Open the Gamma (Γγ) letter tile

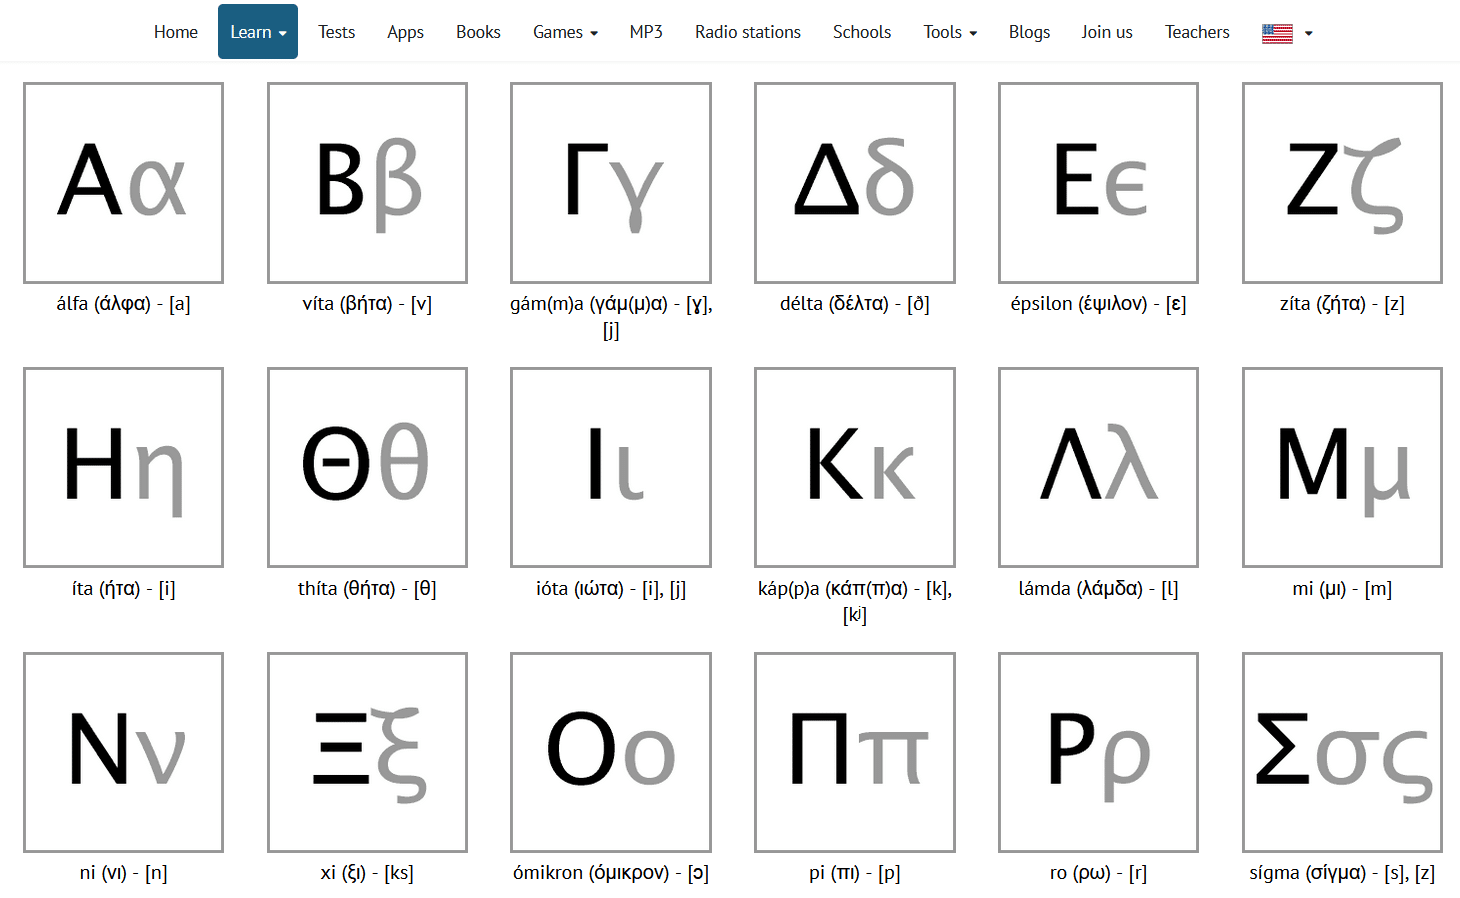click(611, 183)
